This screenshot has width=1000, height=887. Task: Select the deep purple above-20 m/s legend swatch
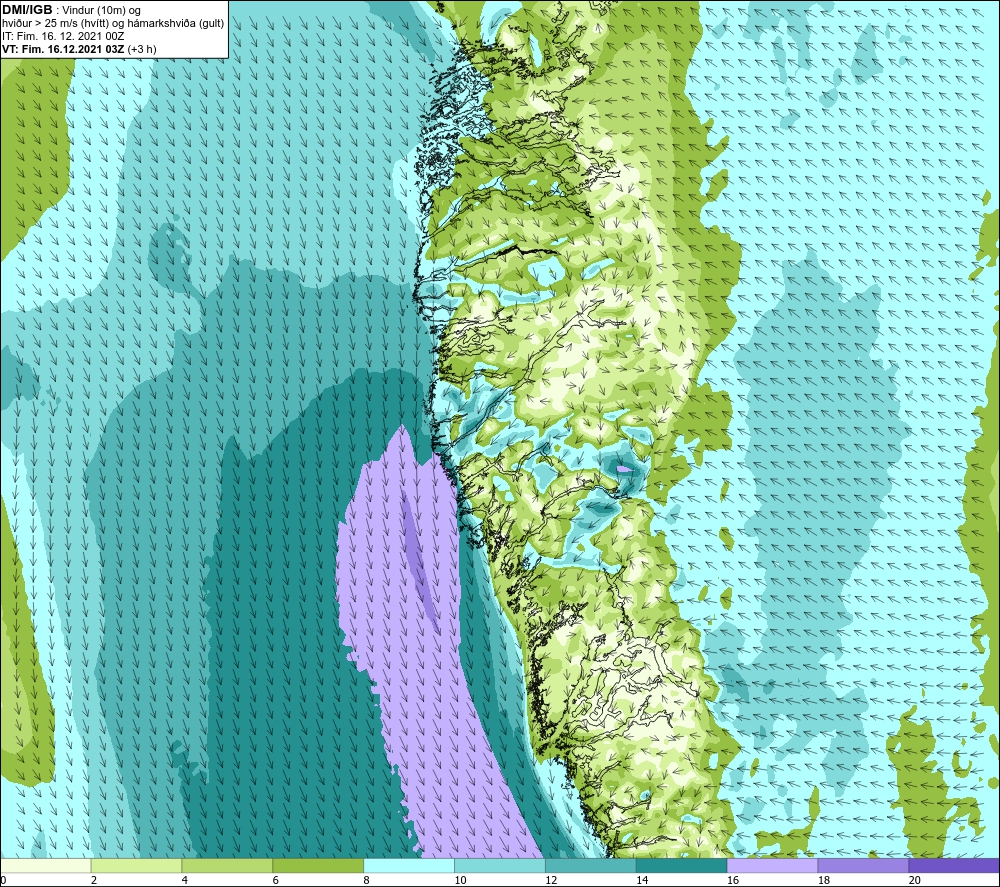point(954,865)
